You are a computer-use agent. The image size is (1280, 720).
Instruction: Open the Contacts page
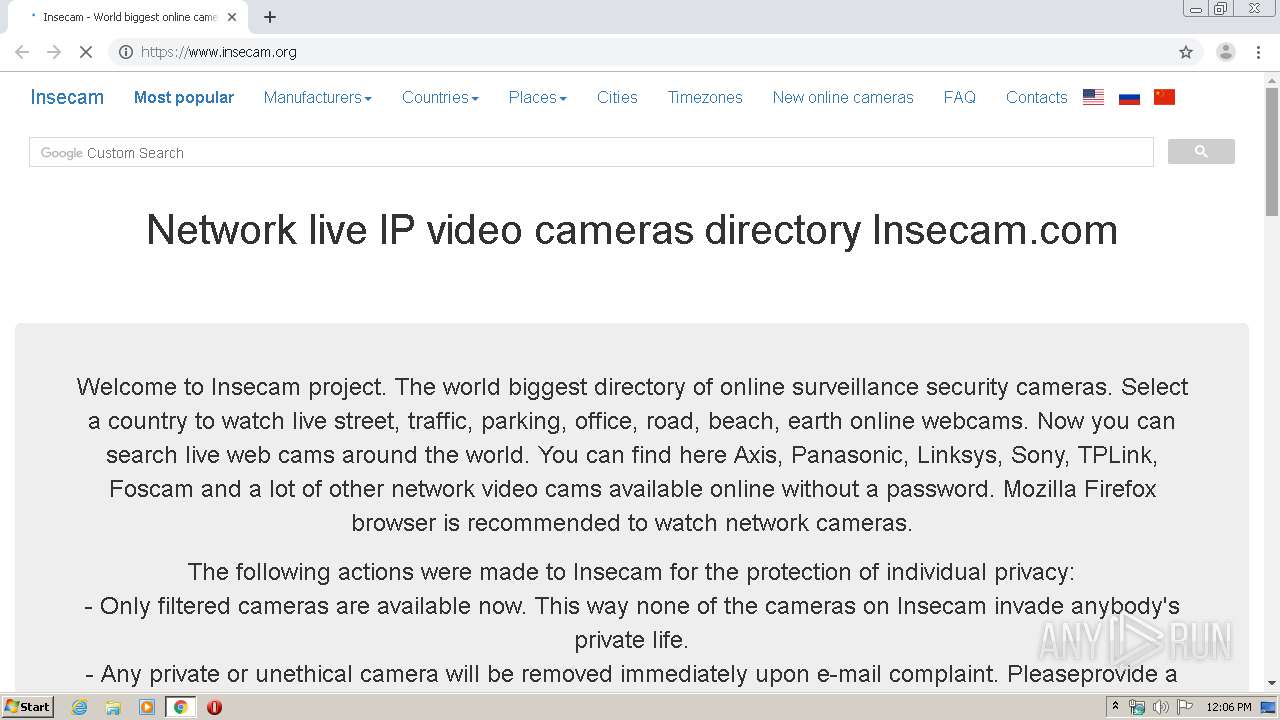(1037, 97)
